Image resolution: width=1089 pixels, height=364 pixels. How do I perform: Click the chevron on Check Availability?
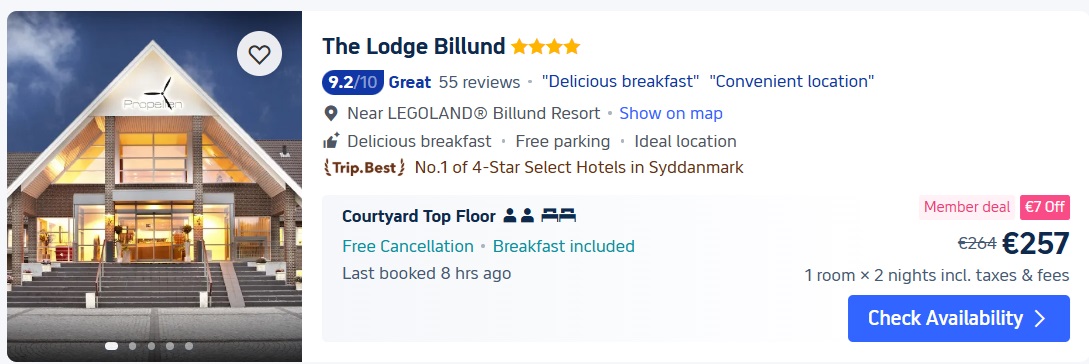pos(1040,318)
